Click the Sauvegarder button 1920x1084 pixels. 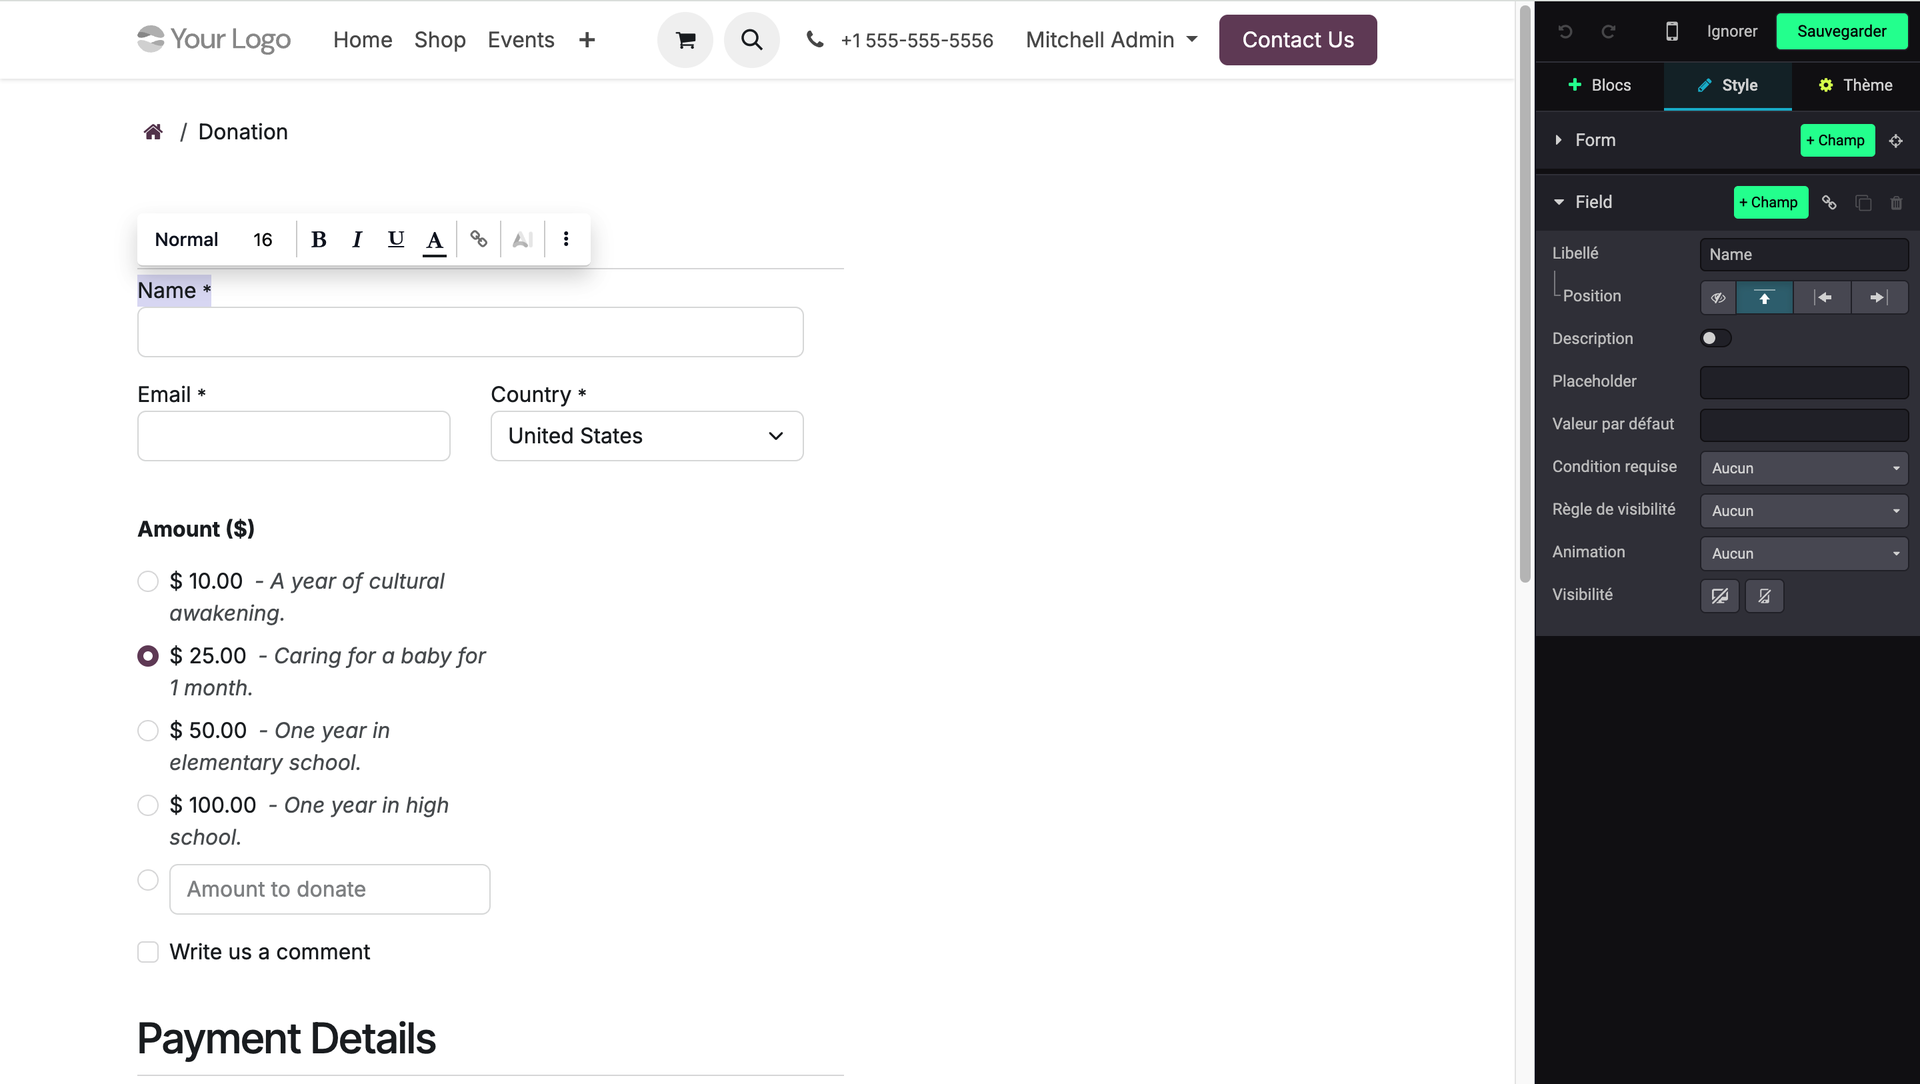coord(1841,31)
